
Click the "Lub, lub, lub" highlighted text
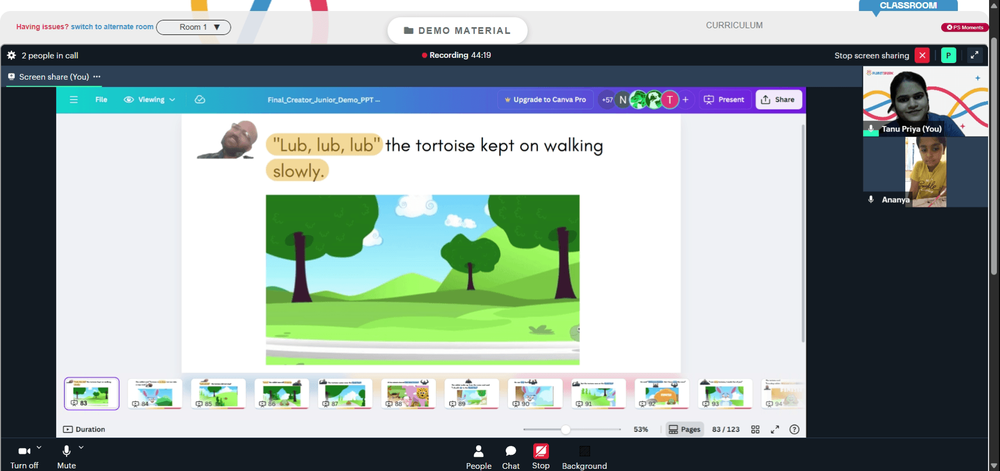pyautogui.click(x=324, y=145)
